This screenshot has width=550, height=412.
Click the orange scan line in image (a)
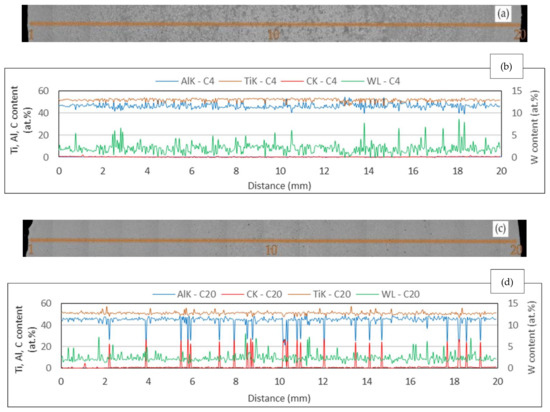tap(275, 24)
